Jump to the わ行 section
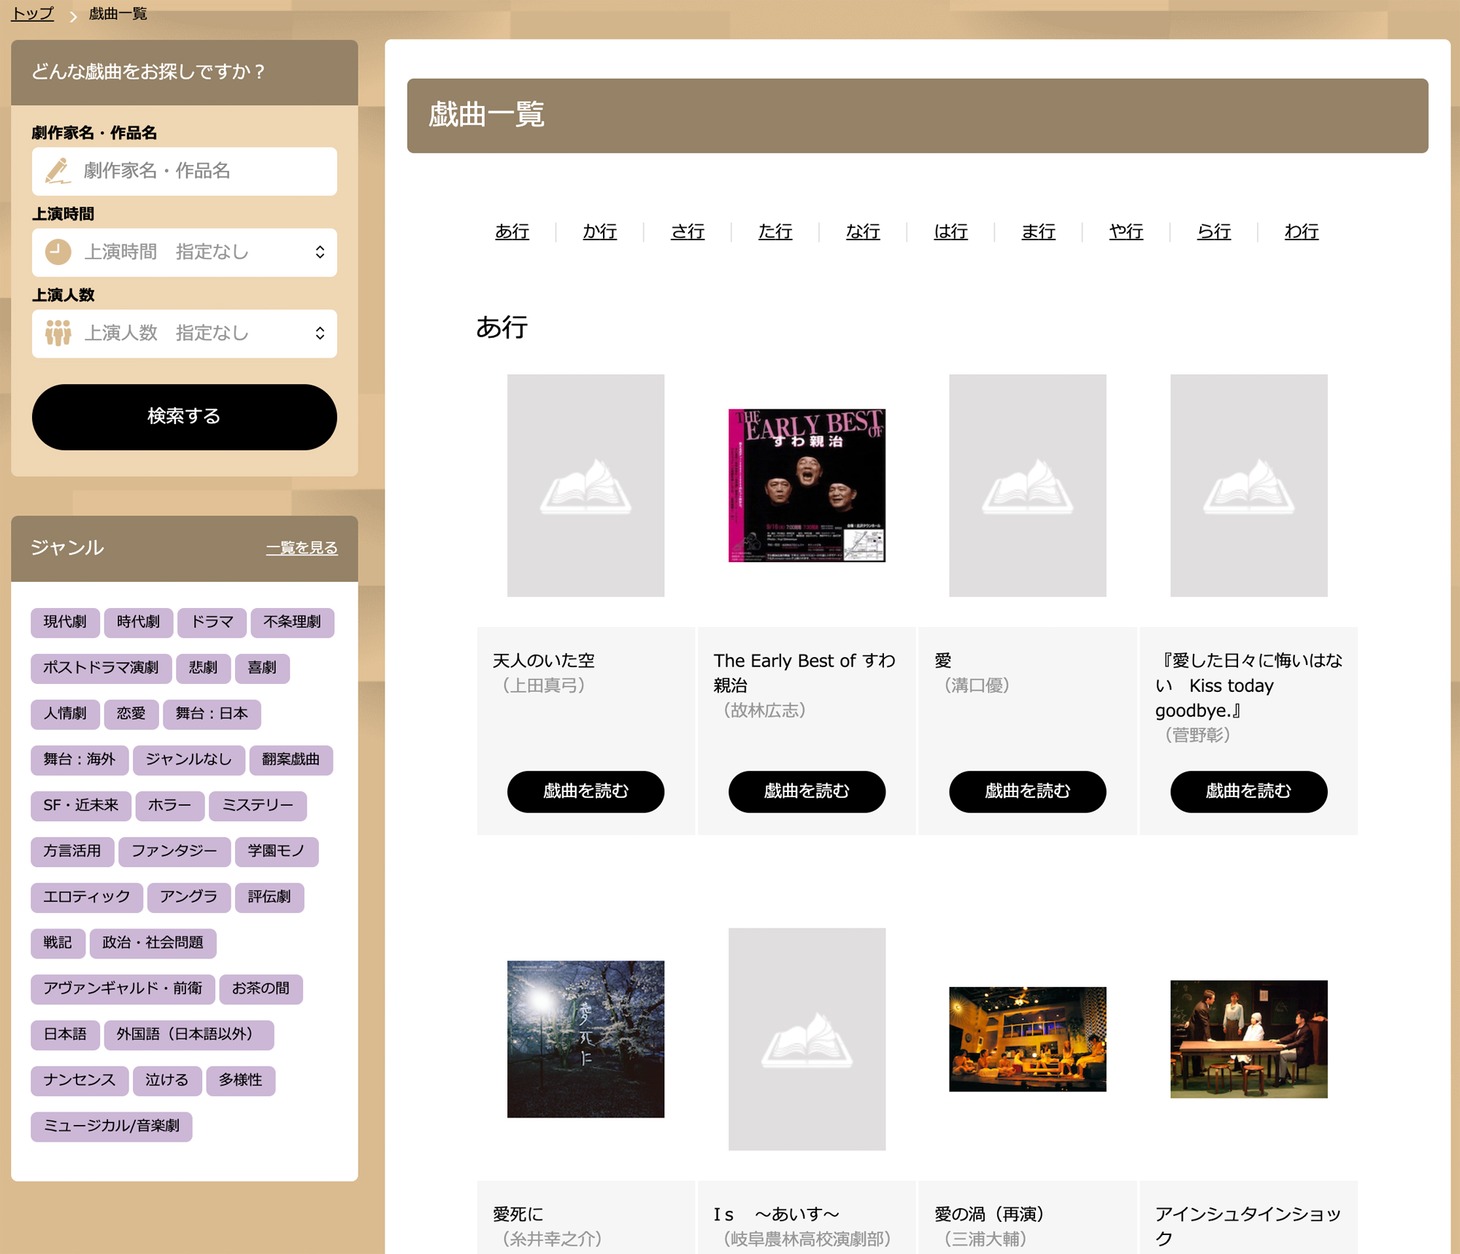The height and width of the screenshot is (1254, 1460). pyautogui.click(x=1302, y=232)
